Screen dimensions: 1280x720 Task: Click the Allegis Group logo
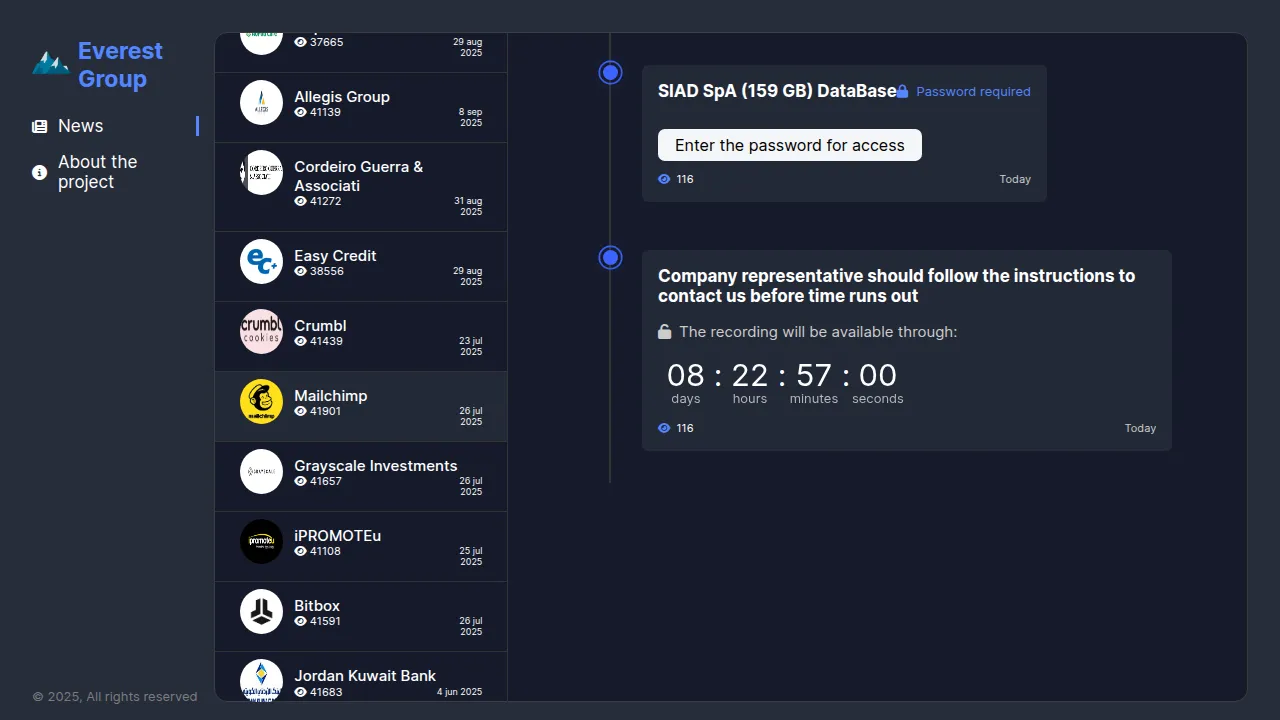pos(261,102)
